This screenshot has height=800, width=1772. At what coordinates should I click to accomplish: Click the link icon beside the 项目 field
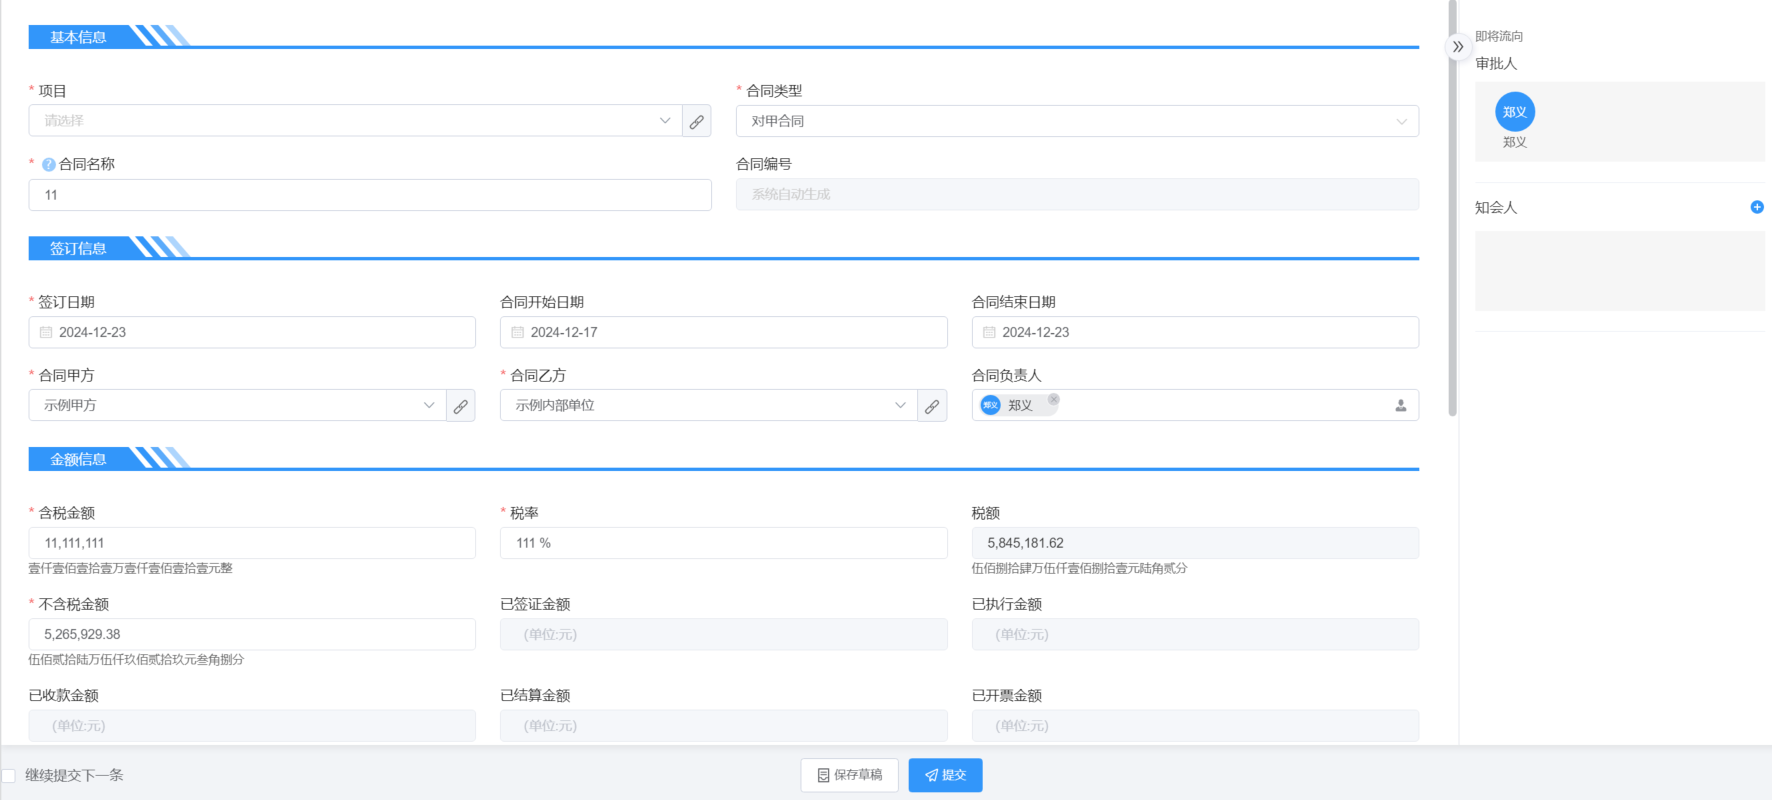click(697, 121)
